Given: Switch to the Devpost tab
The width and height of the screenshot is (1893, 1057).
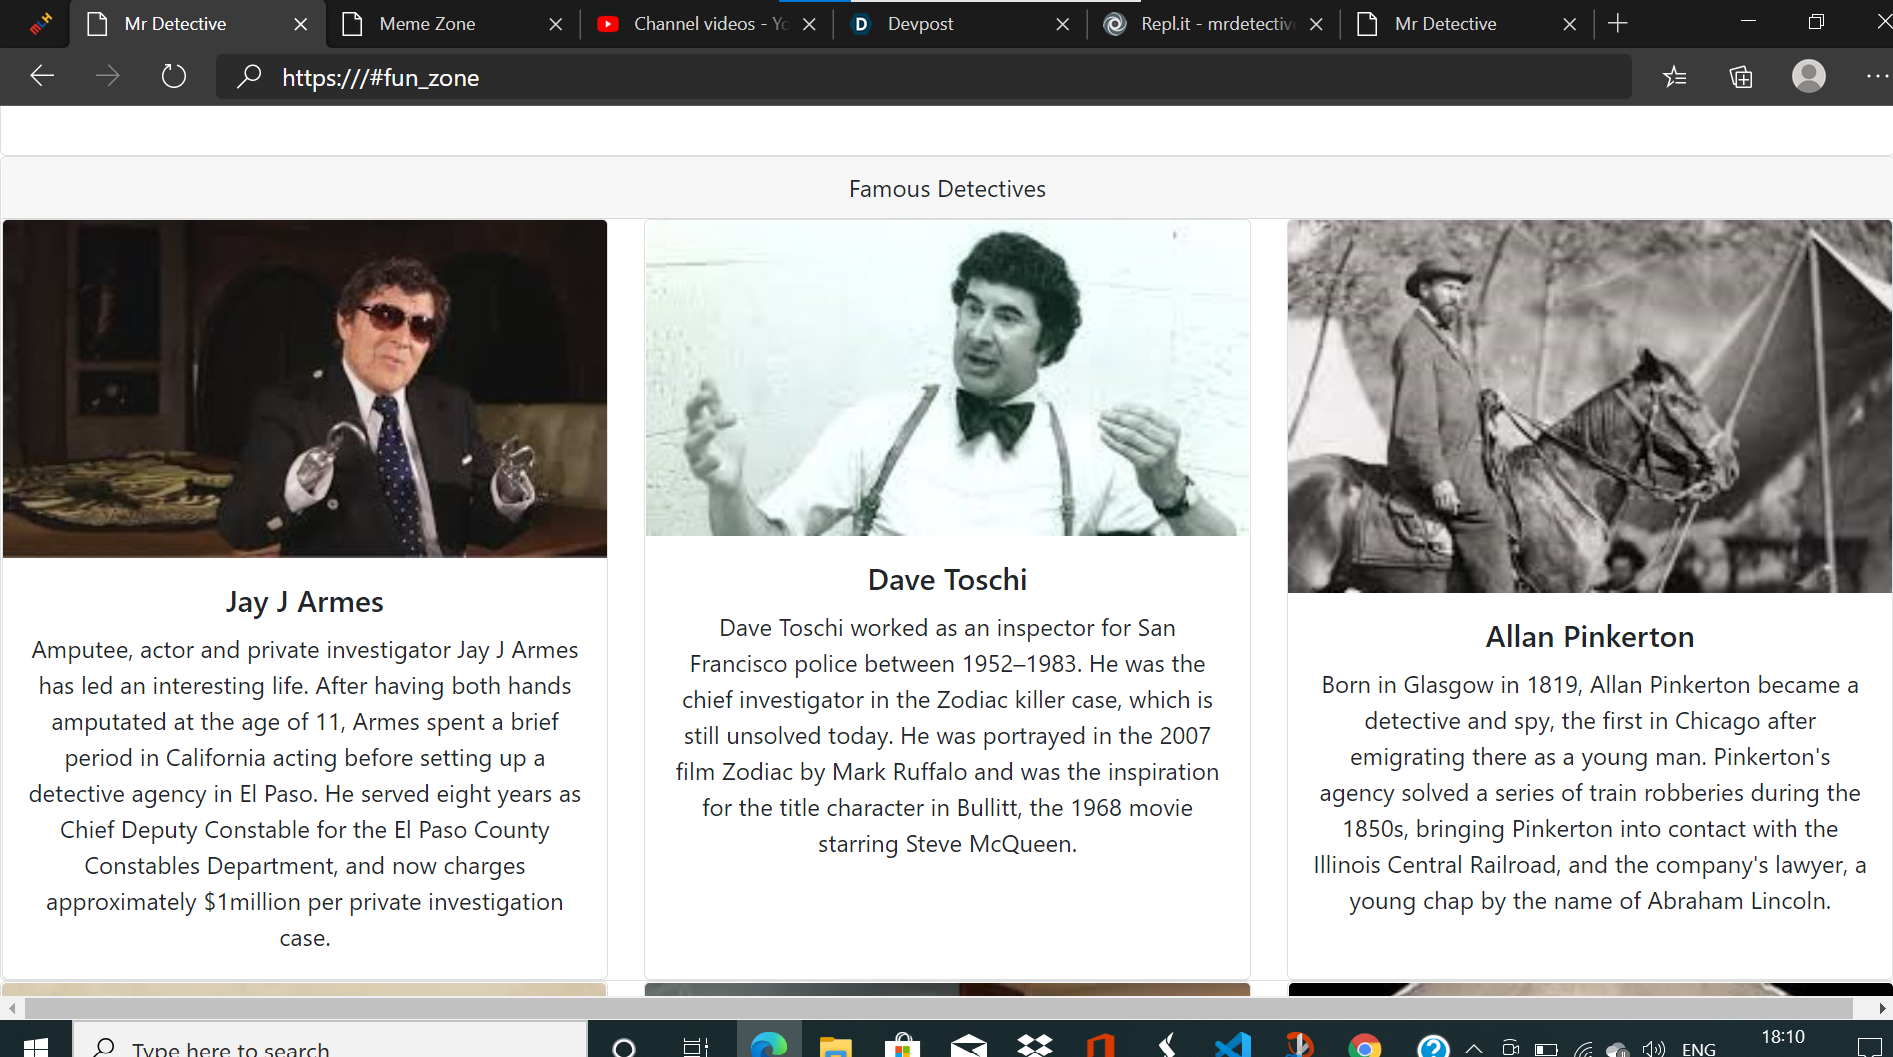Looking at the screenshot, I should click(960, 24).
